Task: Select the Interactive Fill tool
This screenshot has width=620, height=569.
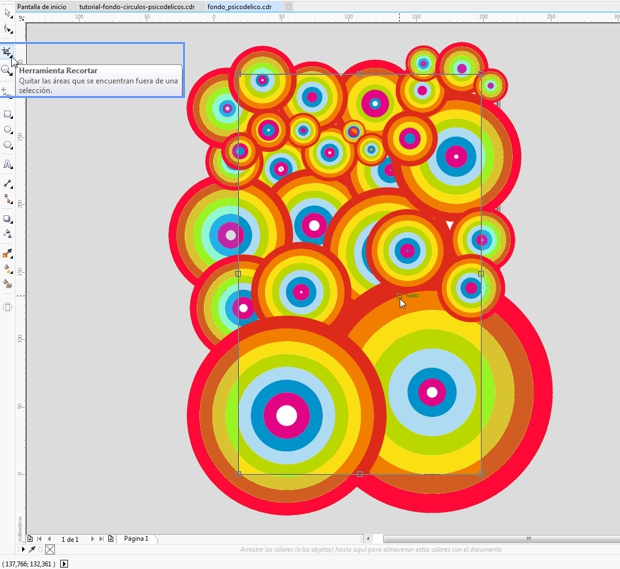Action: [8, 269]
